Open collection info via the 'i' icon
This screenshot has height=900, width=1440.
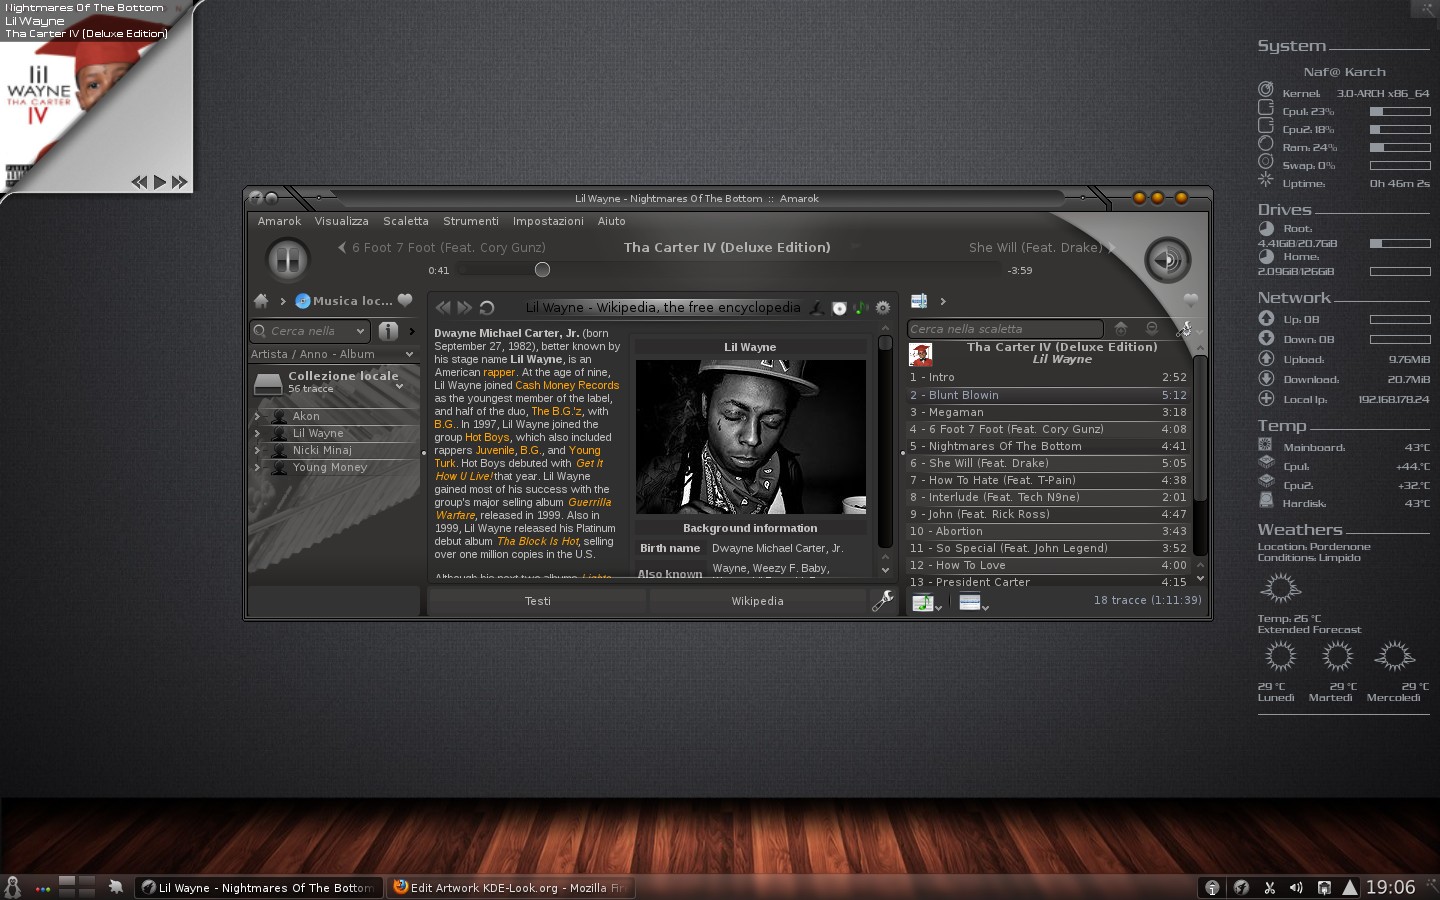point(388,331)
